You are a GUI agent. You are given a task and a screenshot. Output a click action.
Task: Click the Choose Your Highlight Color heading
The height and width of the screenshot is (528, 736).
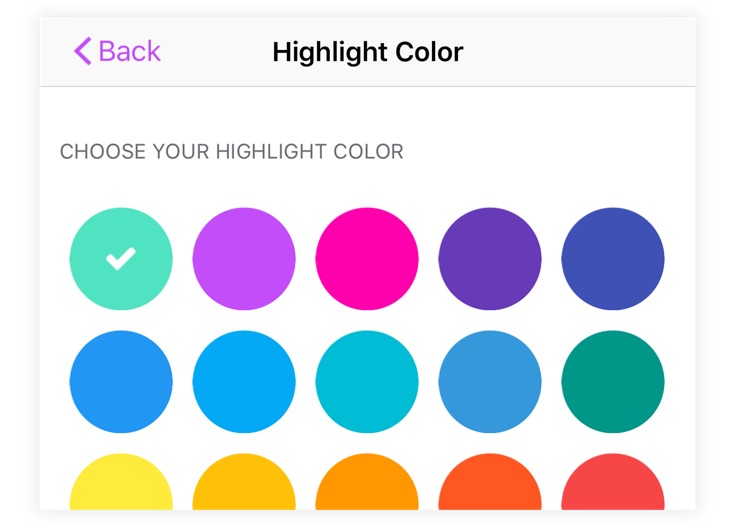tap(232, 152)
